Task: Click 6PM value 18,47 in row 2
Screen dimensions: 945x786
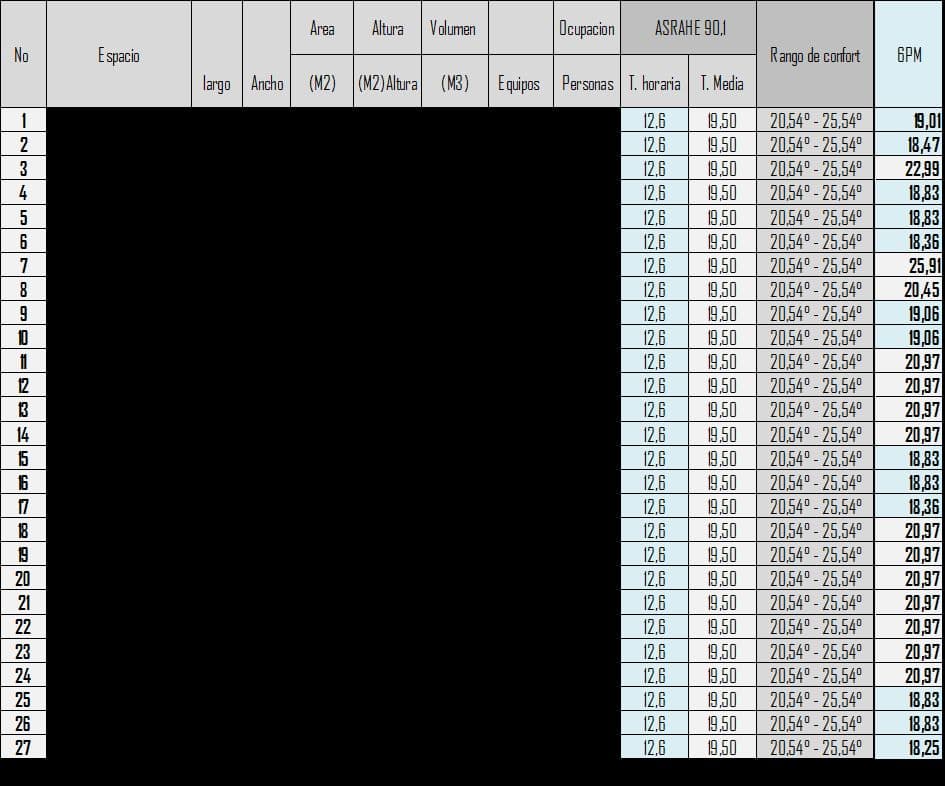Action: click(909, 145)
